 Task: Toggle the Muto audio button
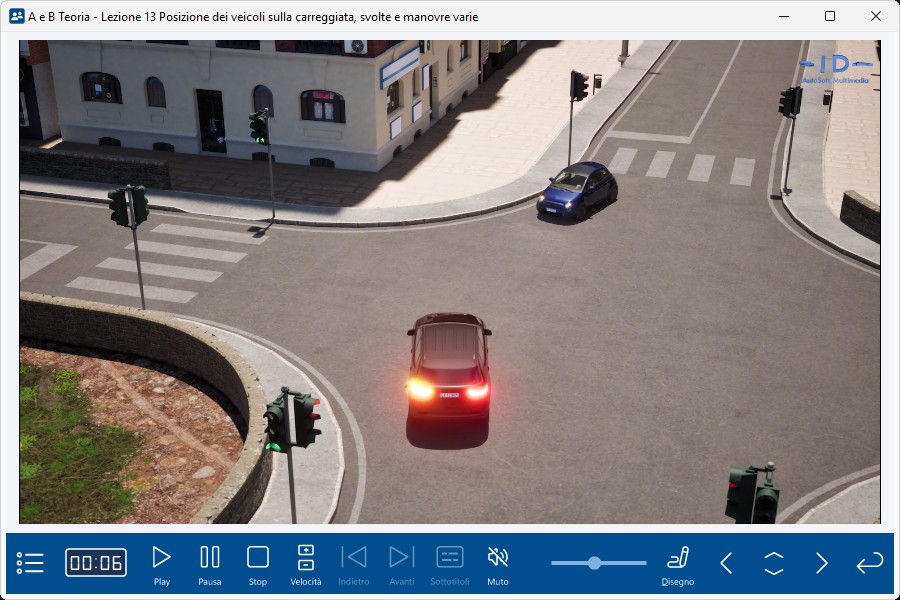497,564
